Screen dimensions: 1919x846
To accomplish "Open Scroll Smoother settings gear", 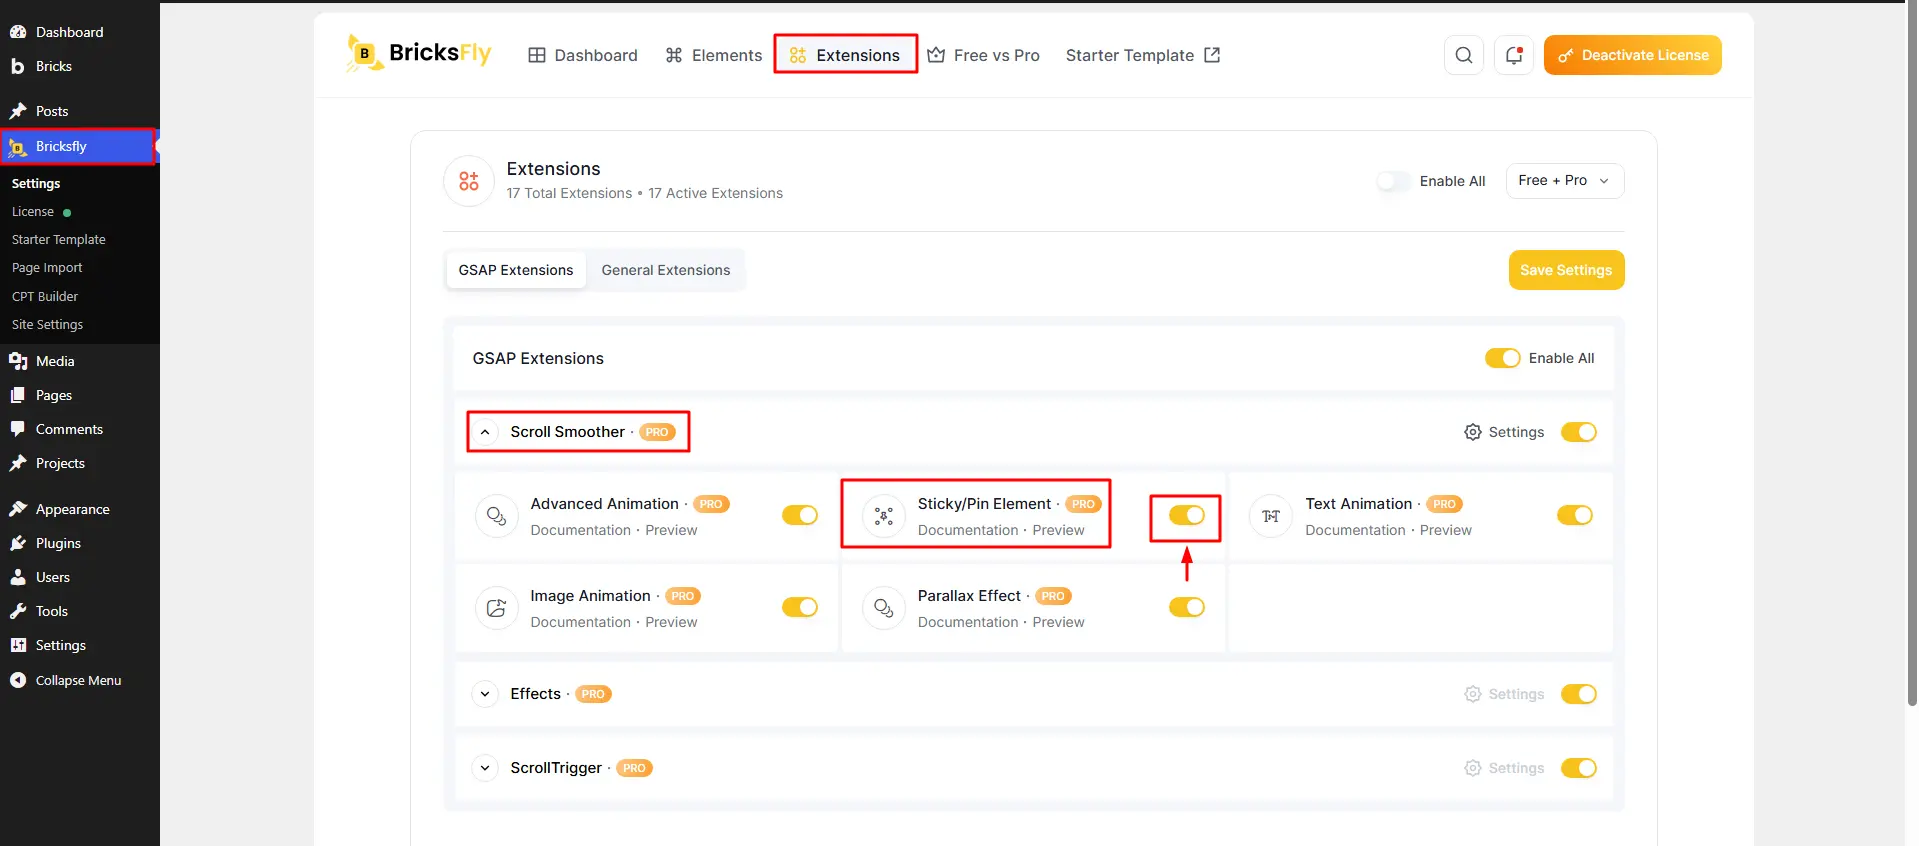I will tap(1473, 432).
